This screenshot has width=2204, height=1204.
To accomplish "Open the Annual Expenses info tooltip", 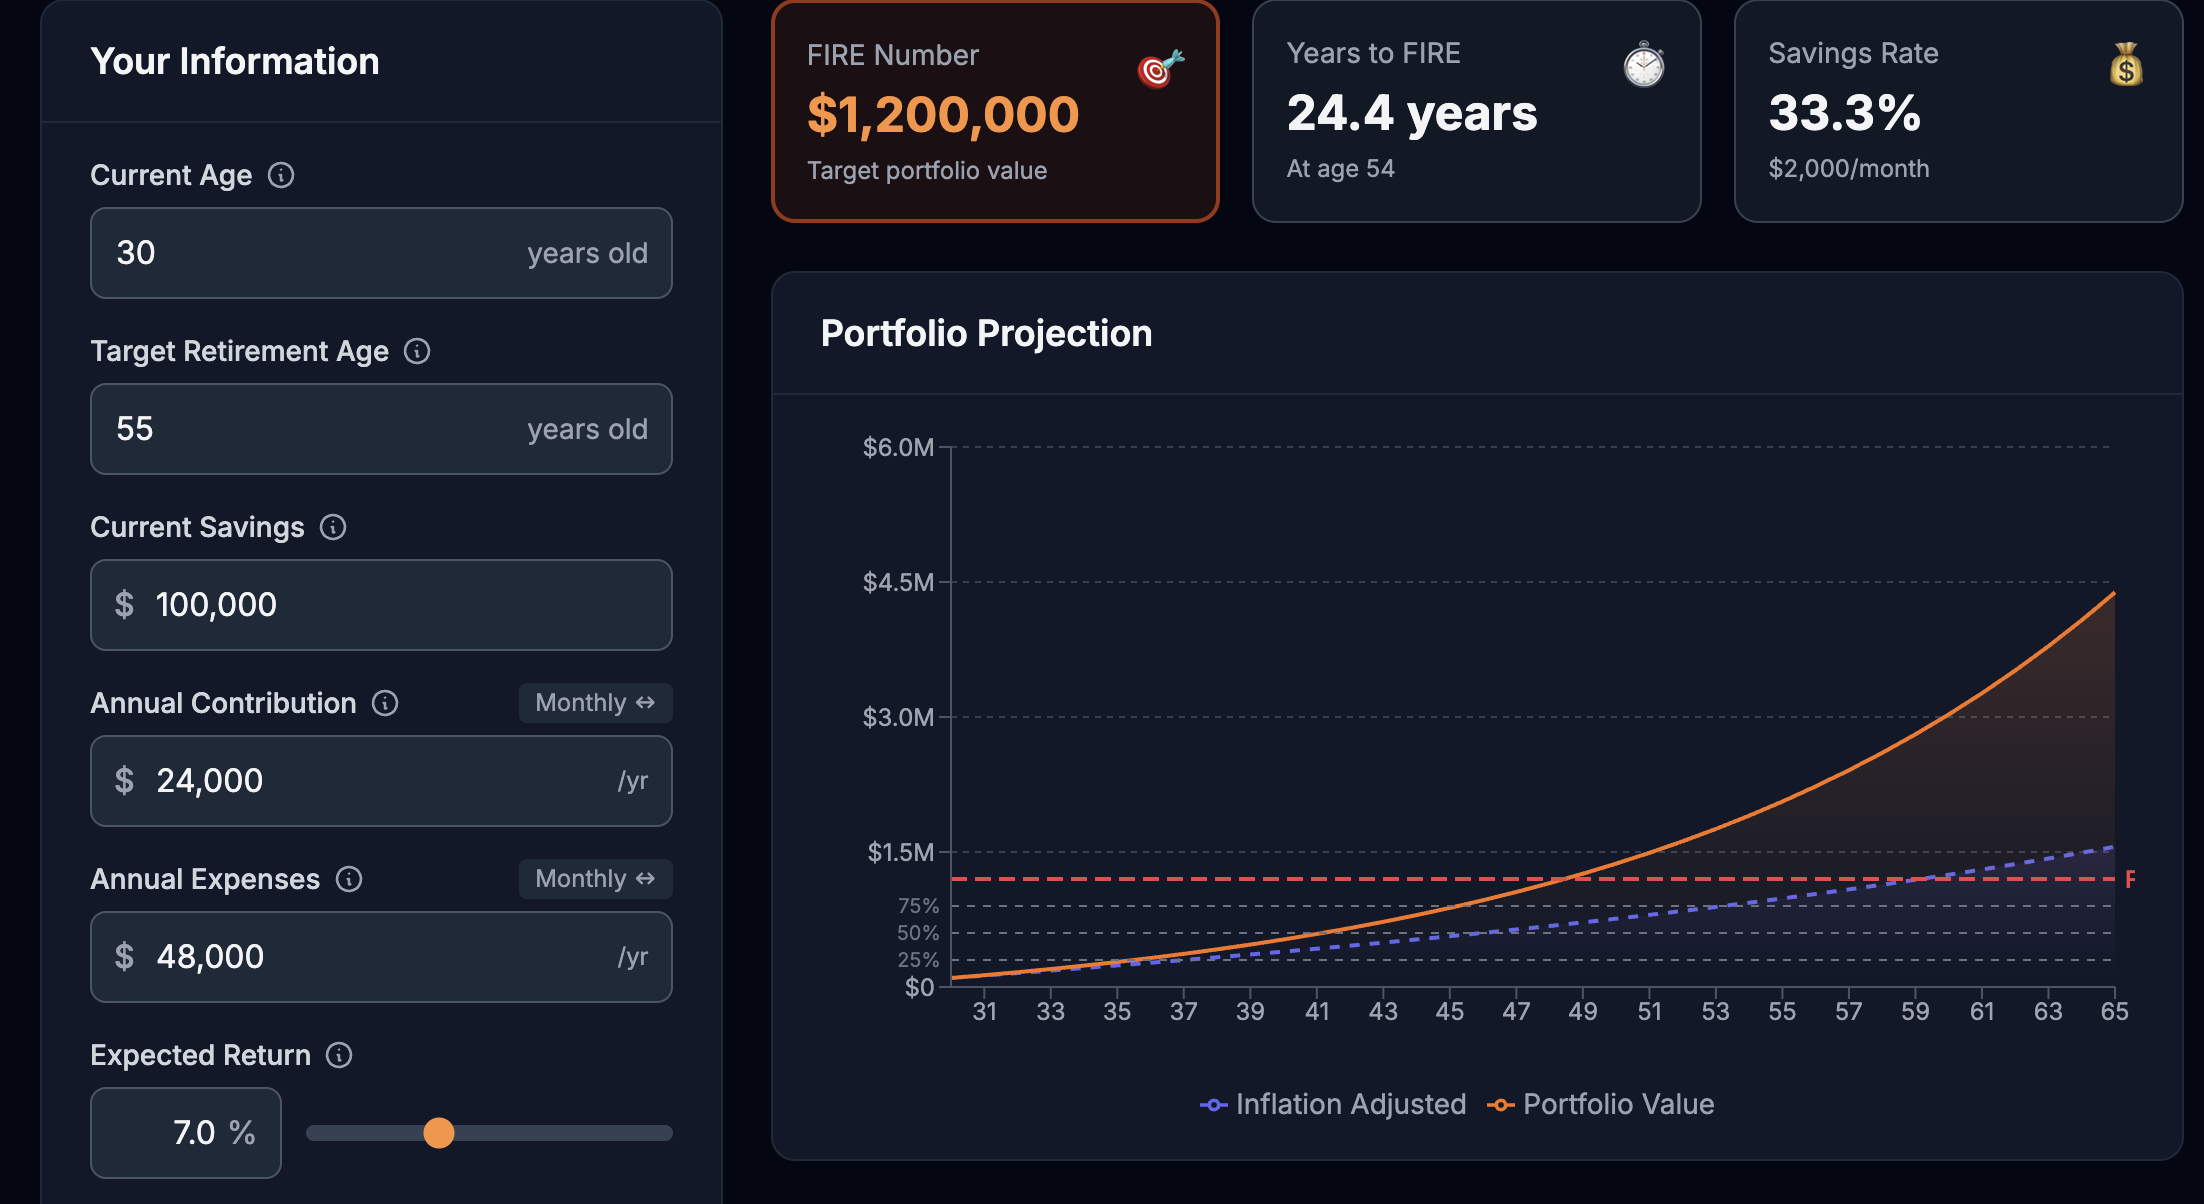I will click(x=348, y=879).
